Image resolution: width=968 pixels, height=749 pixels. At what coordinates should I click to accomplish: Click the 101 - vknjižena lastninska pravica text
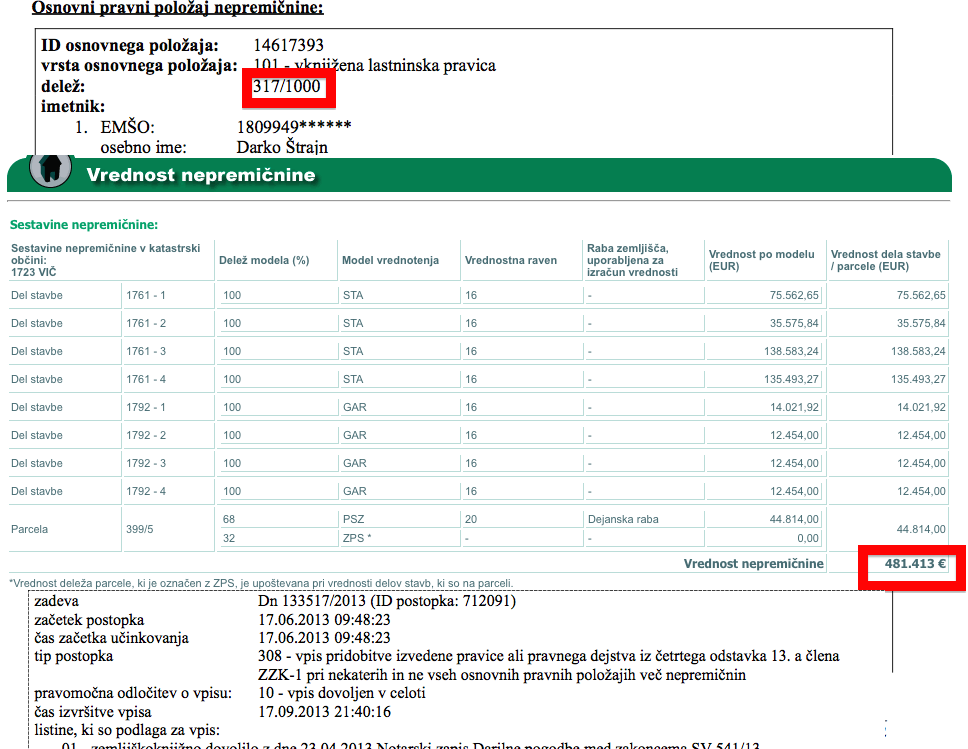[374, 65]
